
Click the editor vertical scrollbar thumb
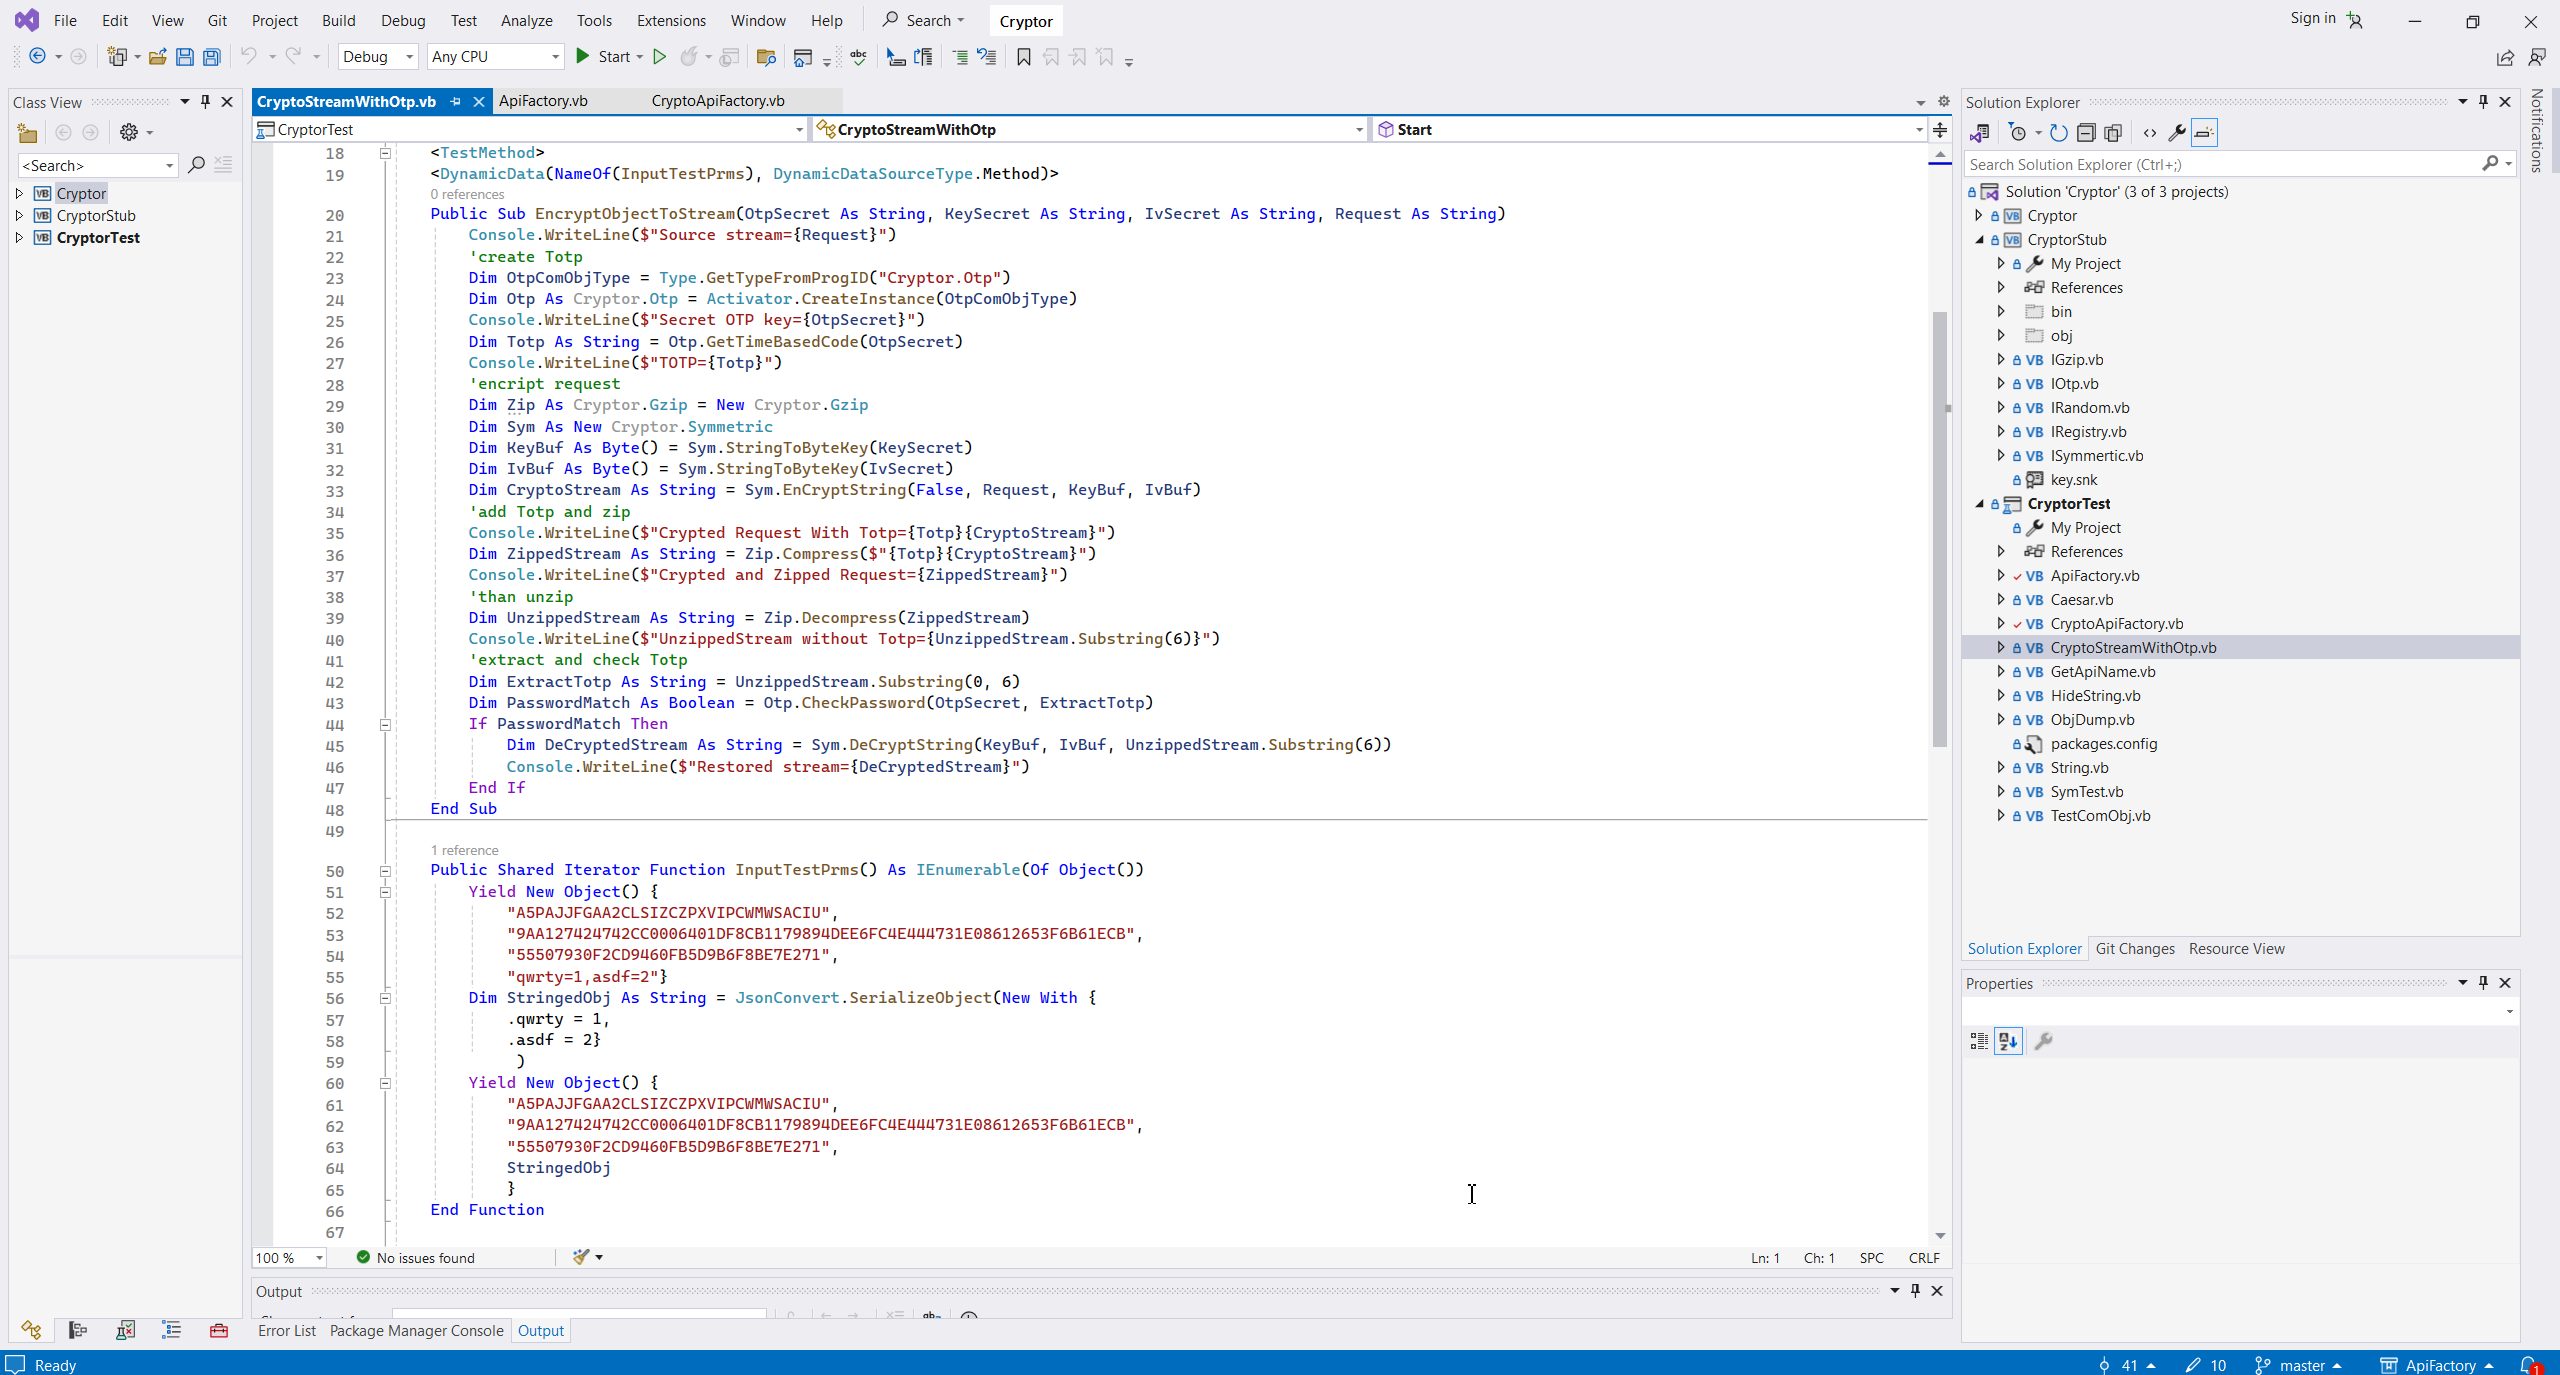(1939, 530)
